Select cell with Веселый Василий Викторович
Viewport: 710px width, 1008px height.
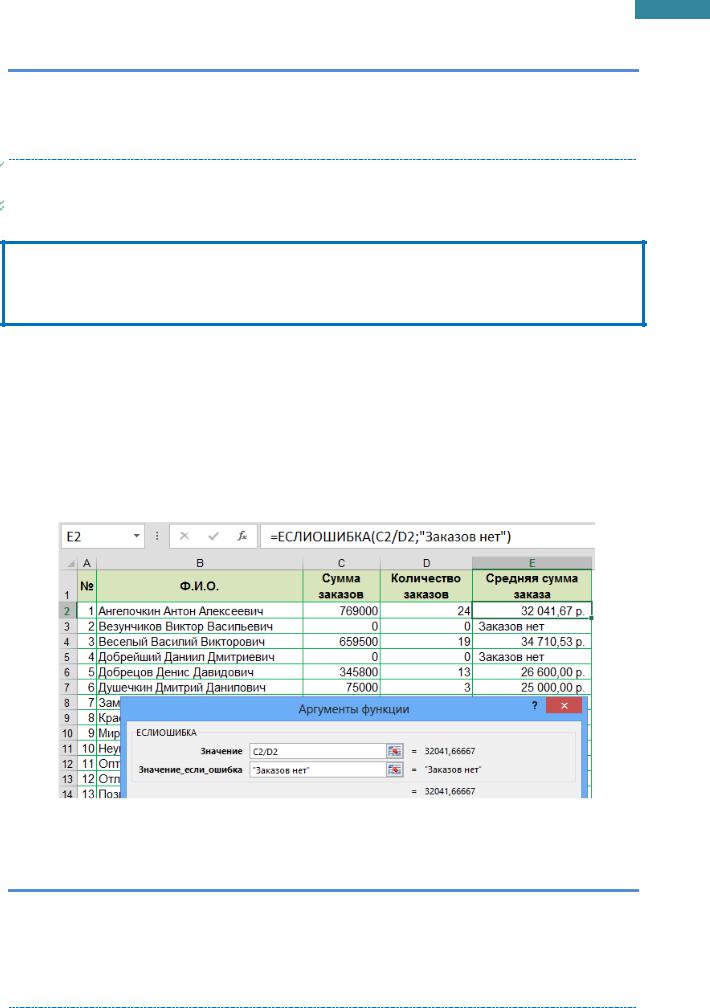198,641
